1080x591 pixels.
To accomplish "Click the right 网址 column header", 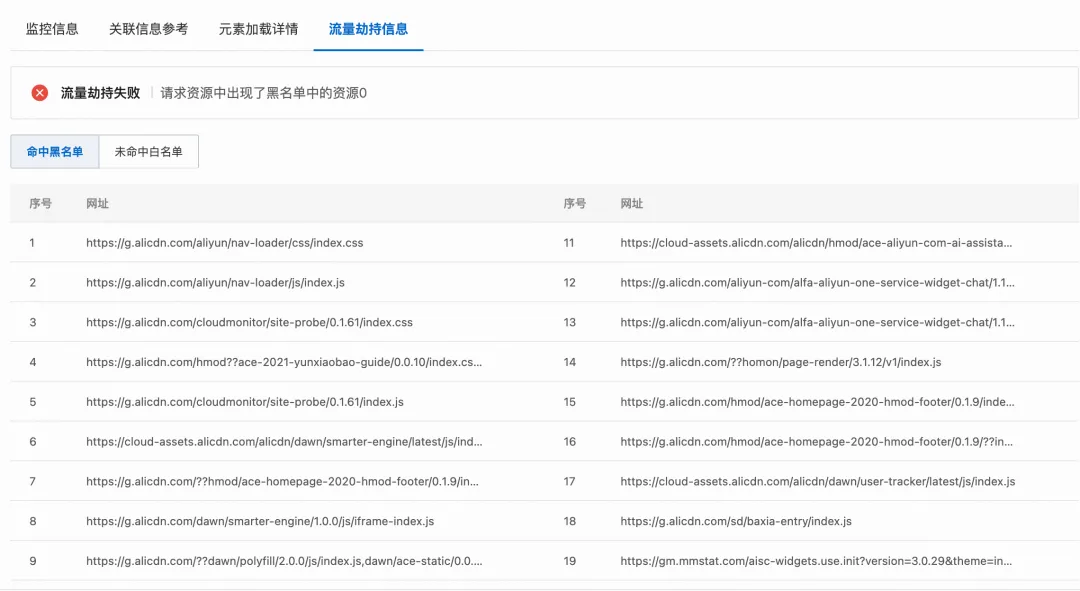I will click(632, 203).
